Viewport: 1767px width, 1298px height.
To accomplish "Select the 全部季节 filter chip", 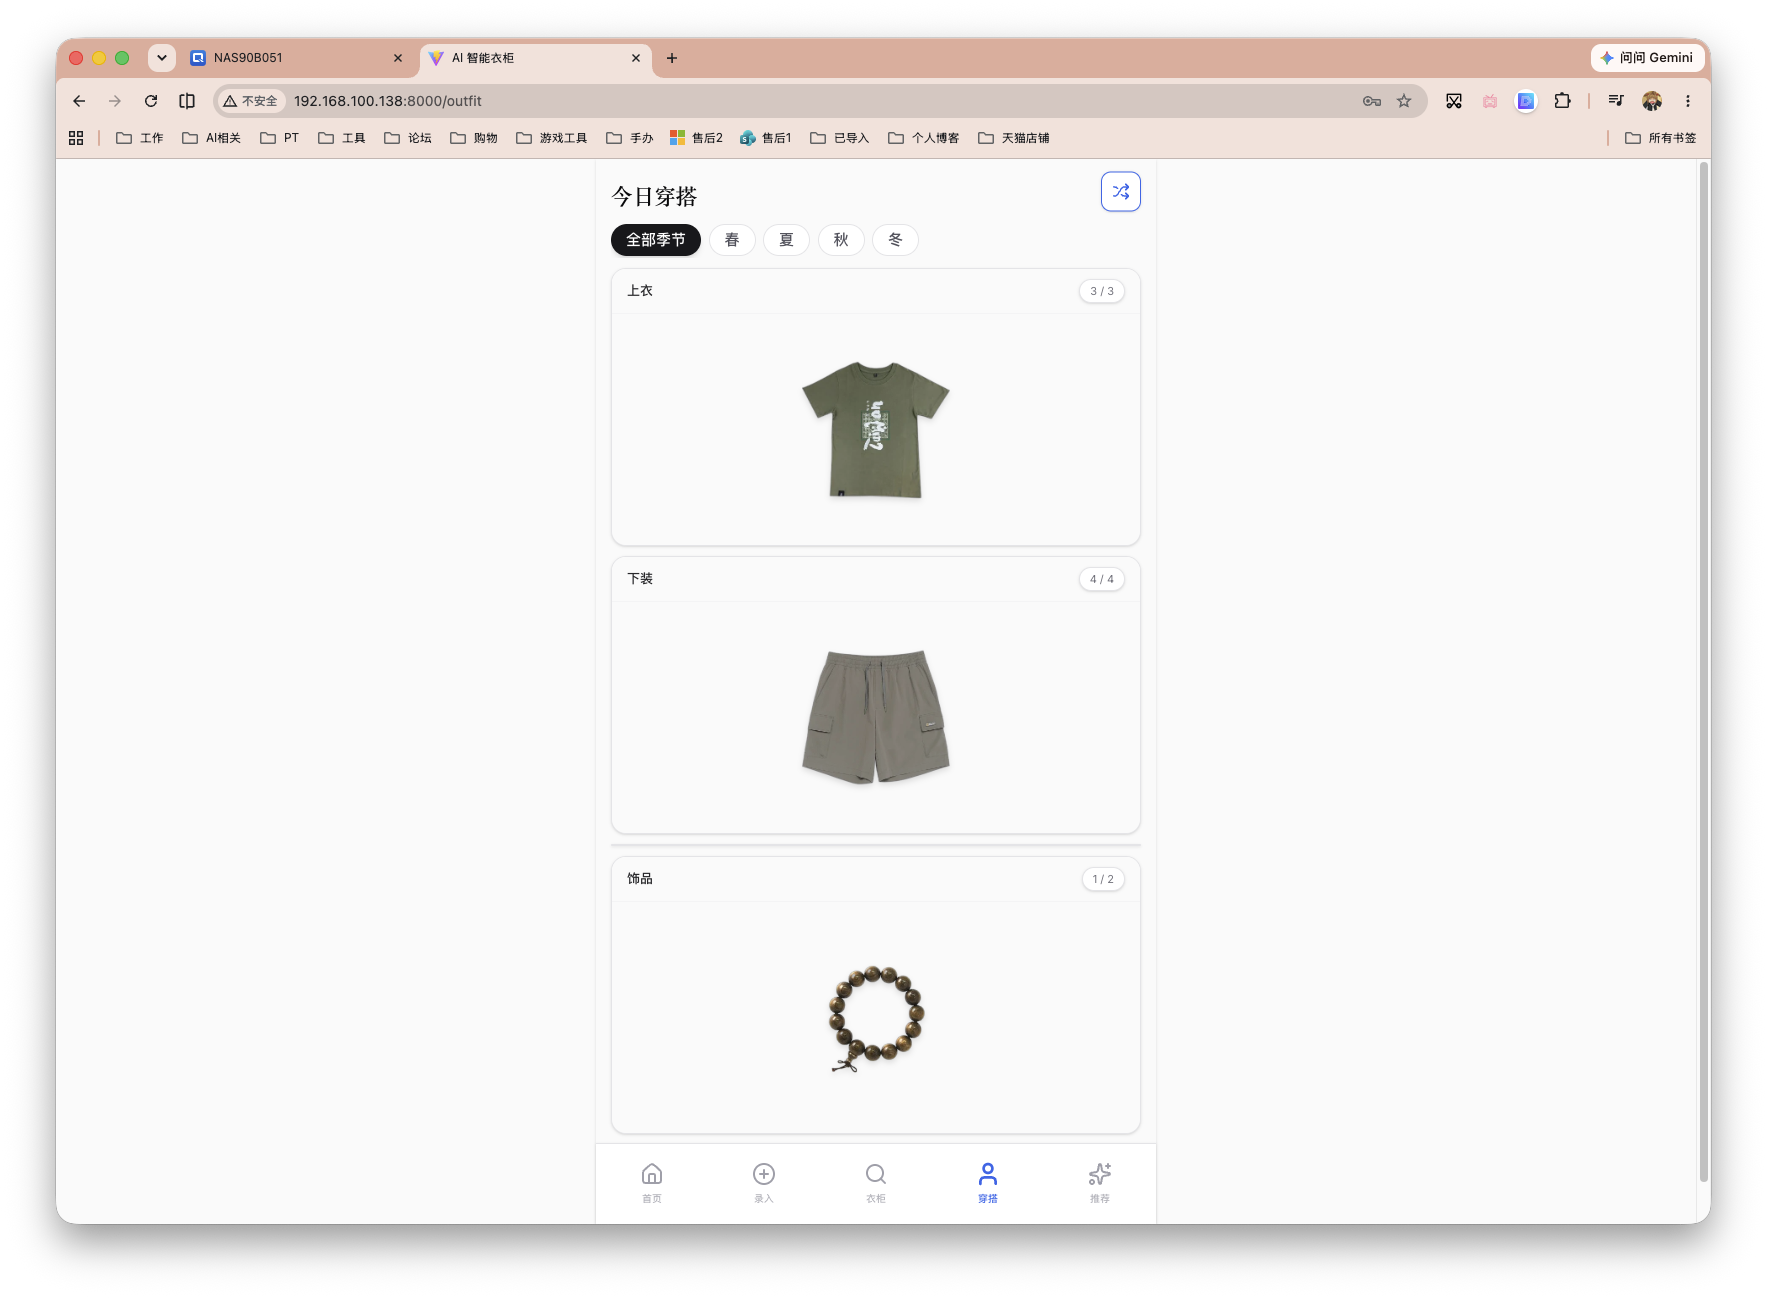I will tap(656, 240).
